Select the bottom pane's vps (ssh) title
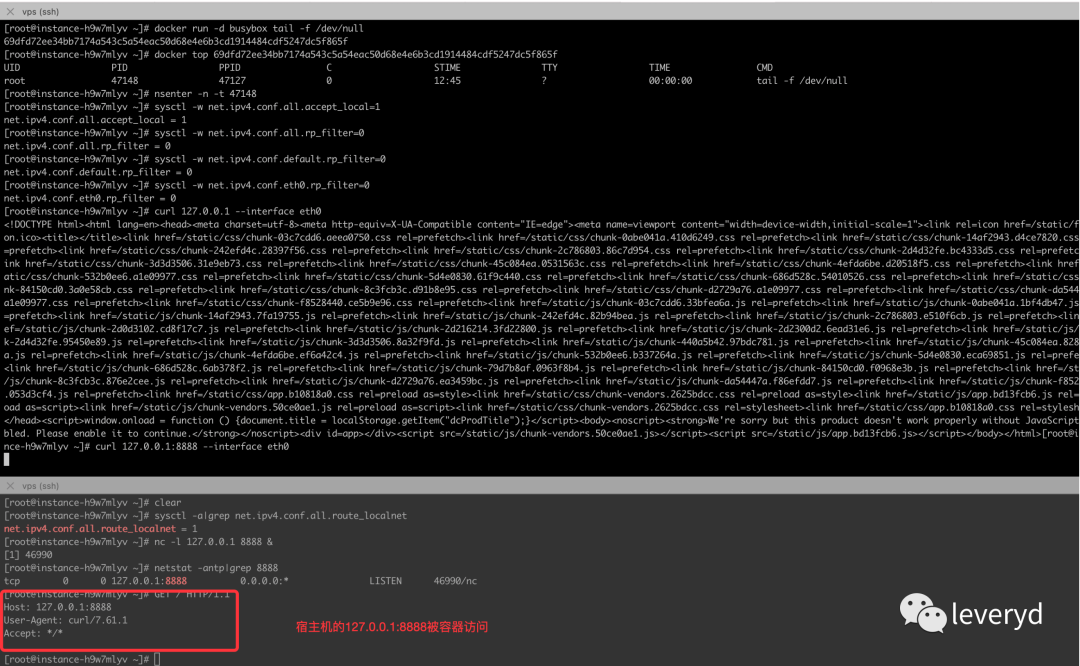This screenshot has height=666, width=1080. tap(41, 486)
